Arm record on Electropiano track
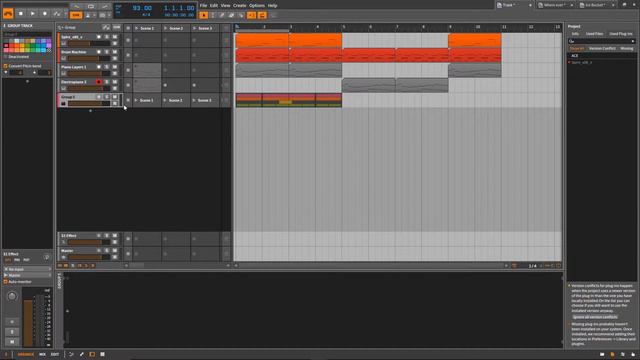The image size is (640, 360). click(x=99, y=82)
